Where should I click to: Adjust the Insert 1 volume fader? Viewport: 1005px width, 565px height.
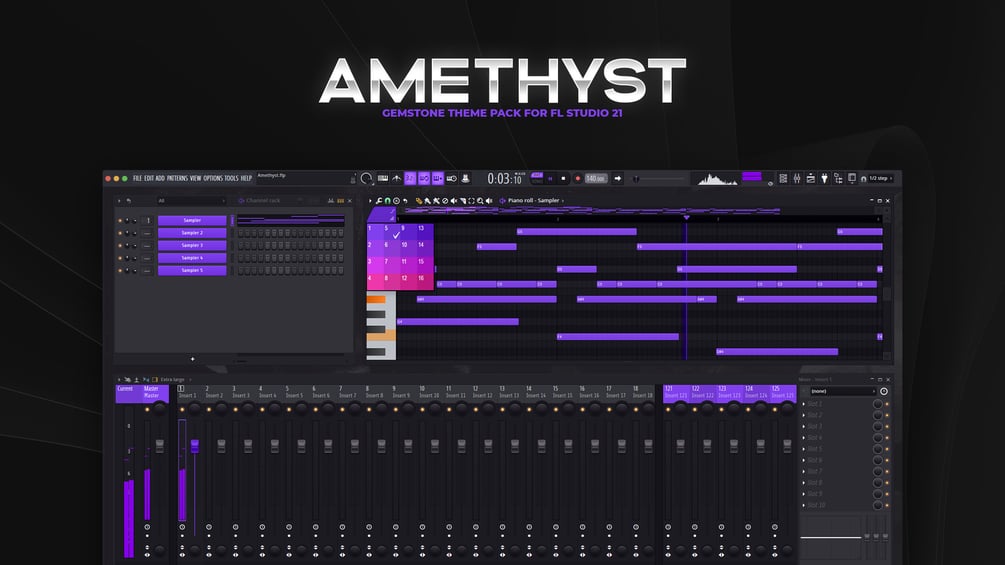point(195,446)
